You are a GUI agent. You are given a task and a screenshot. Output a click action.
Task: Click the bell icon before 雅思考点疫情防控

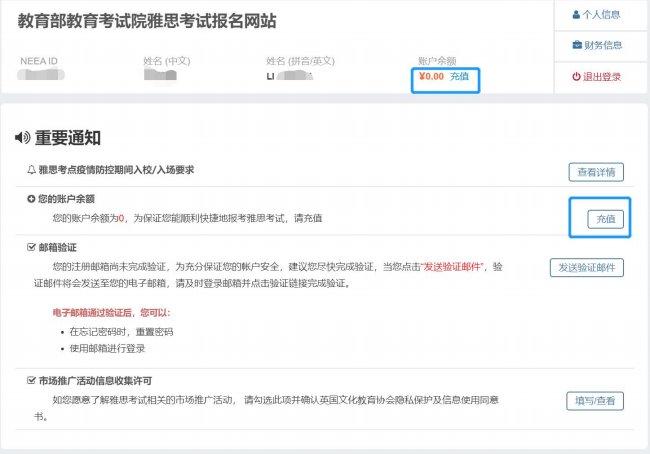(x=31, y=170)
